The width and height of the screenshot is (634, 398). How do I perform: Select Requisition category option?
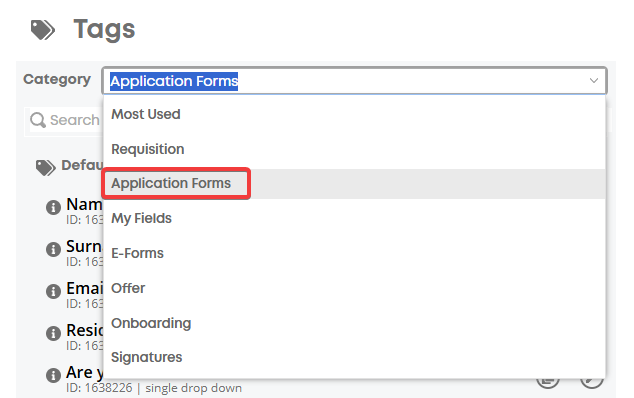coord(354,149)
